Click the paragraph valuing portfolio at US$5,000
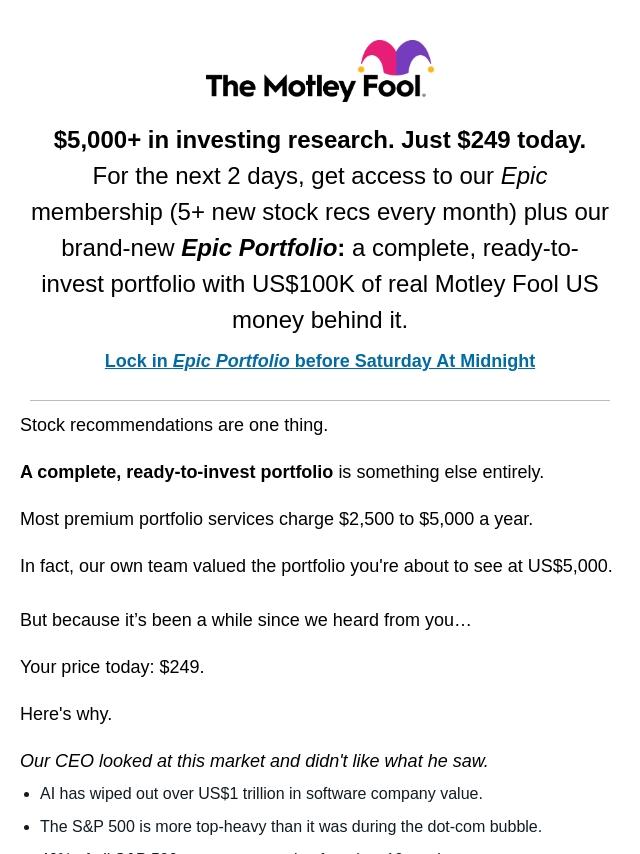The image size is (640, 854). [x=316, y=566]
